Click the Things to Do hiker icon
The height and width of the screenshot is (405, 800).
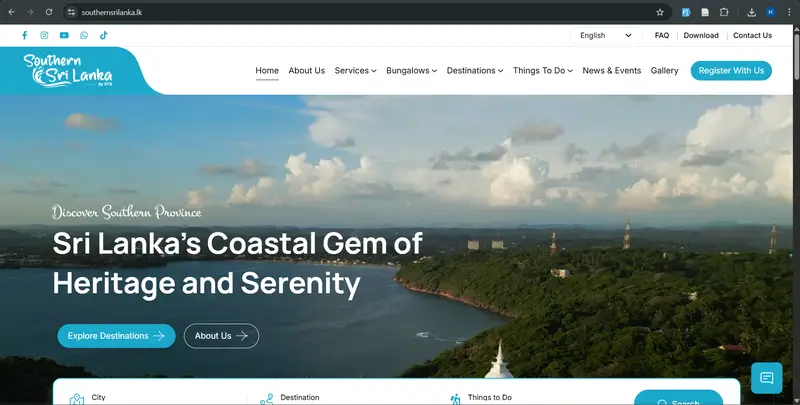coord(455,399)
